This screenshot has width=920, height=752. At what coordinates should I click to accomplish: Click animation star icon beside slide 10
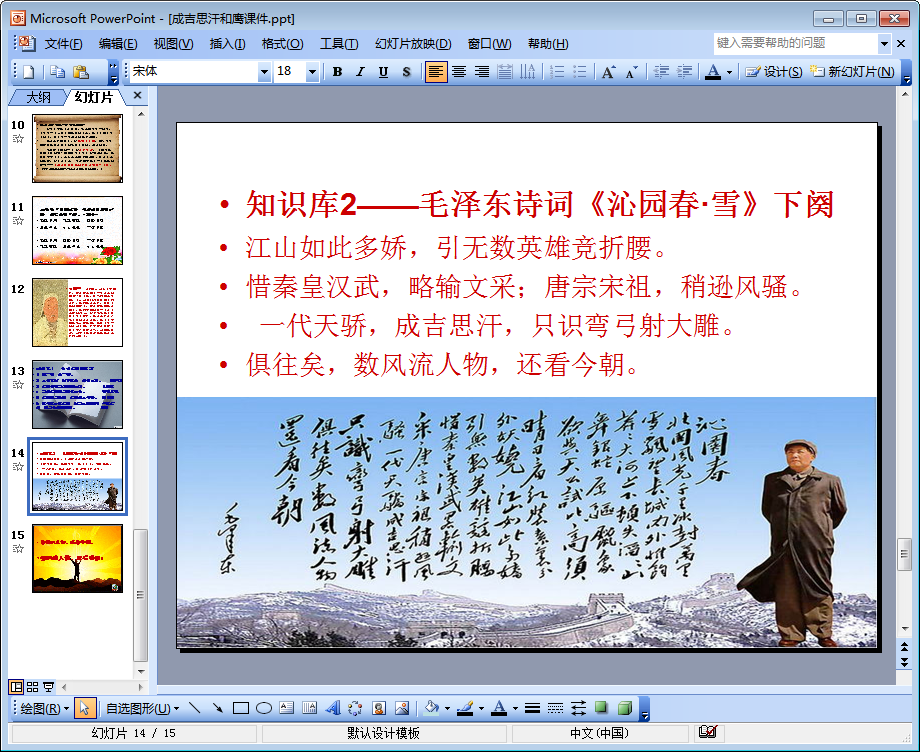(18, 139)
